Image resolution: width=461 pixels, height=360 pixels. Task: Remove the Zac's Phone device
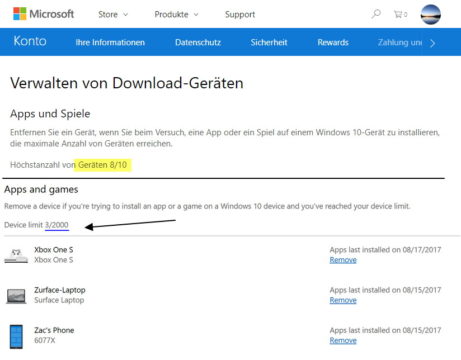coord(343,341)
